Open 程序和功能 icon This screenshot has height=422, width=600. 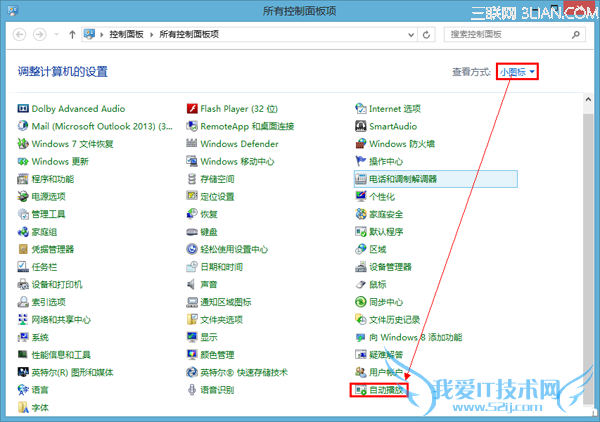click(x=23, y=179)
